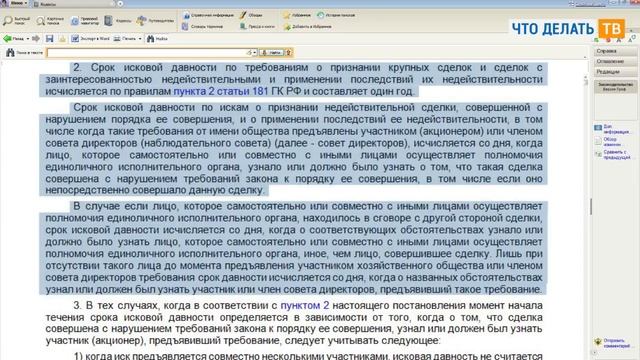Follow the link пункта 2 статьи 181
This screenshot has width=640, height=360.
coord(221,91)
